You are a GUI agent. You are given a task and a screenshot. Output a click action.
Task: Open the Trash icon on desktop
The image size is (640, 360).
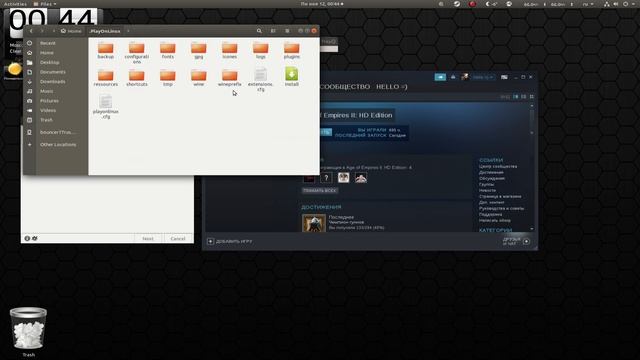[x=28, y=332]
